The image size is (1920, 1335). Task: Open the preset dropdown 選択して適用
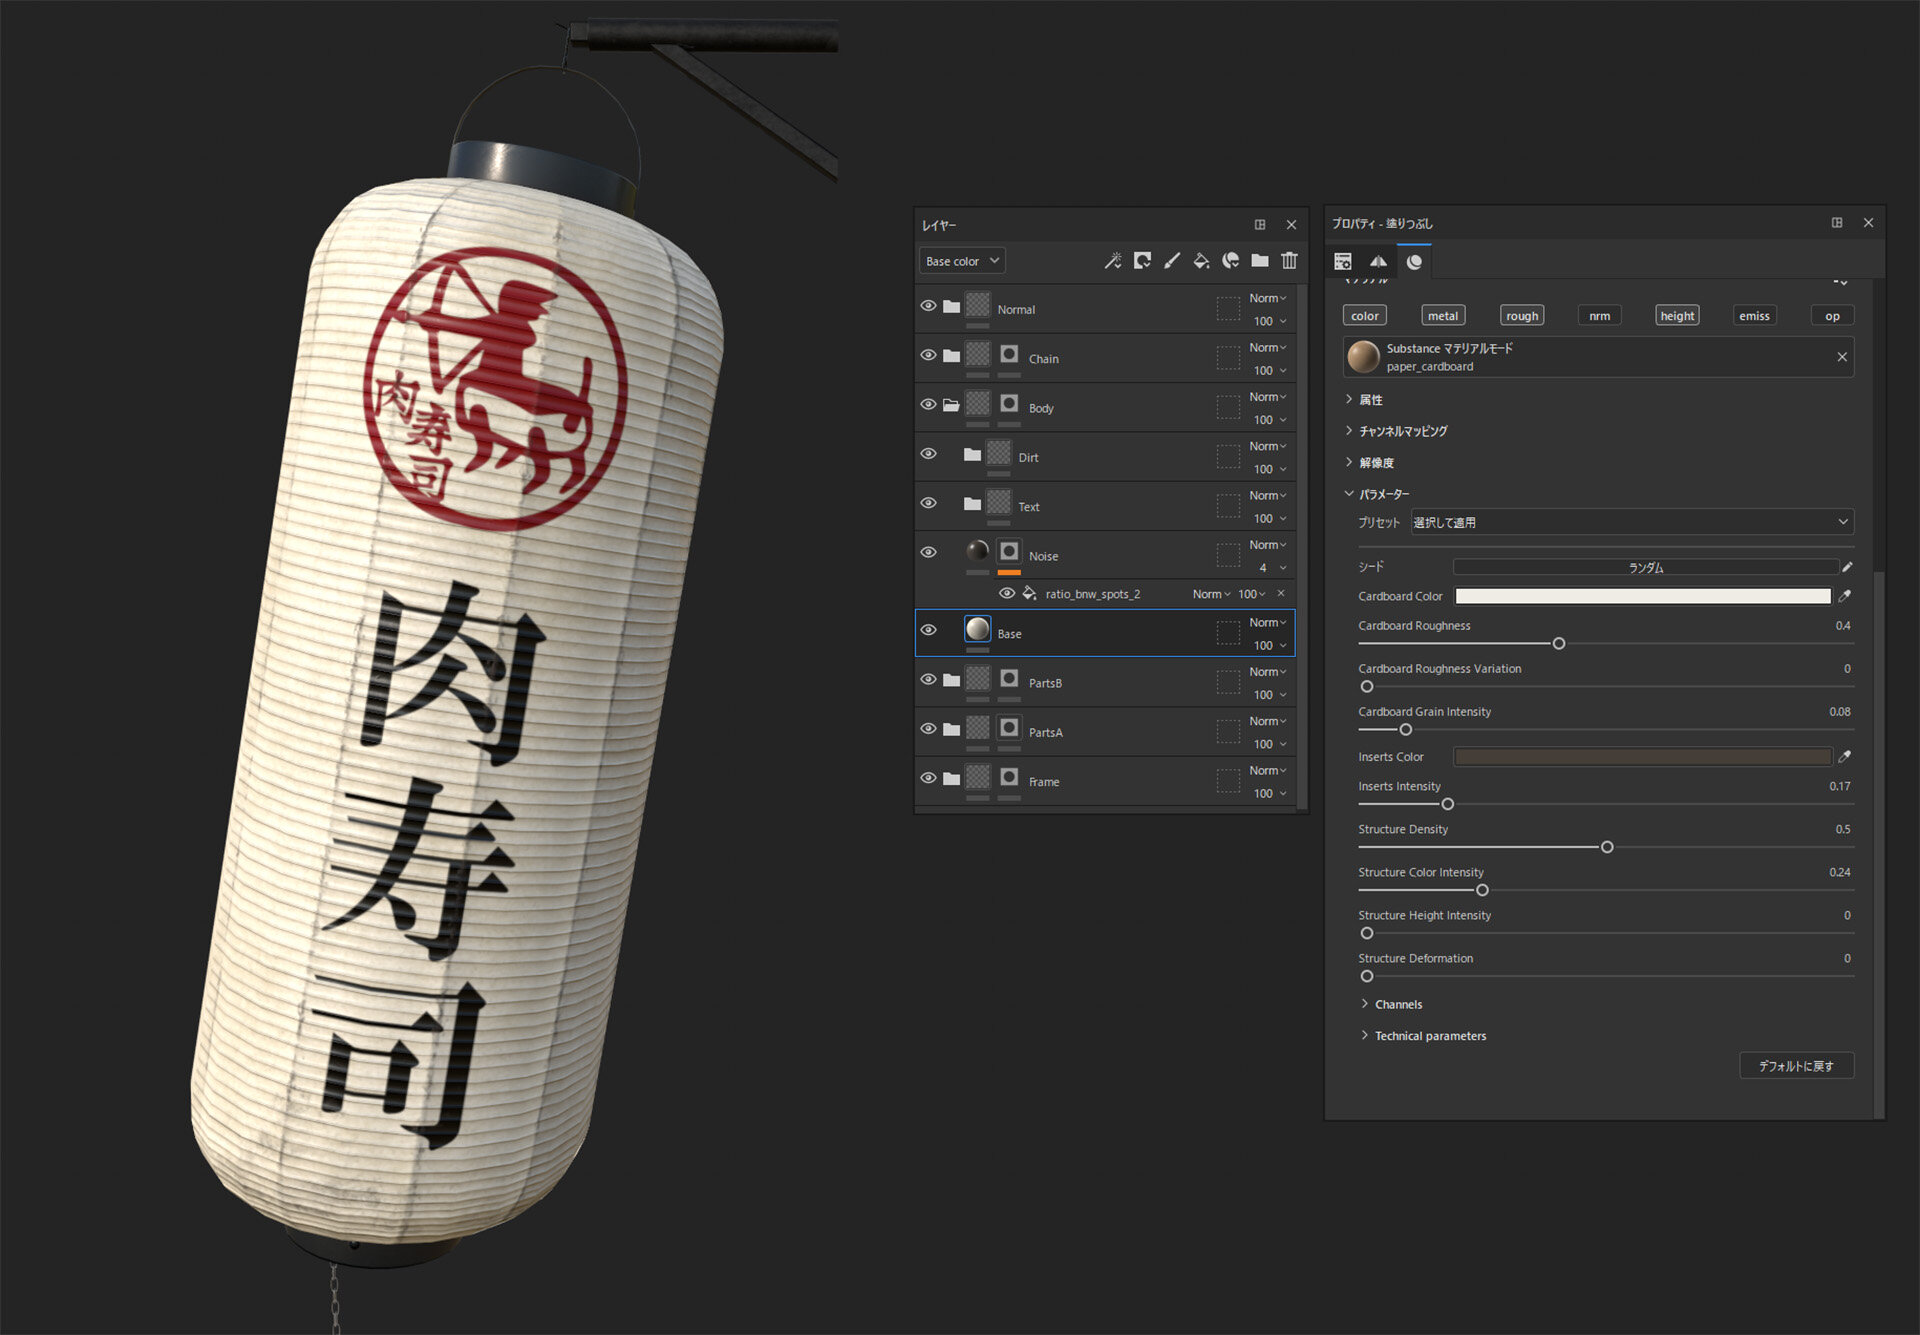click(x=1631, y=522)
